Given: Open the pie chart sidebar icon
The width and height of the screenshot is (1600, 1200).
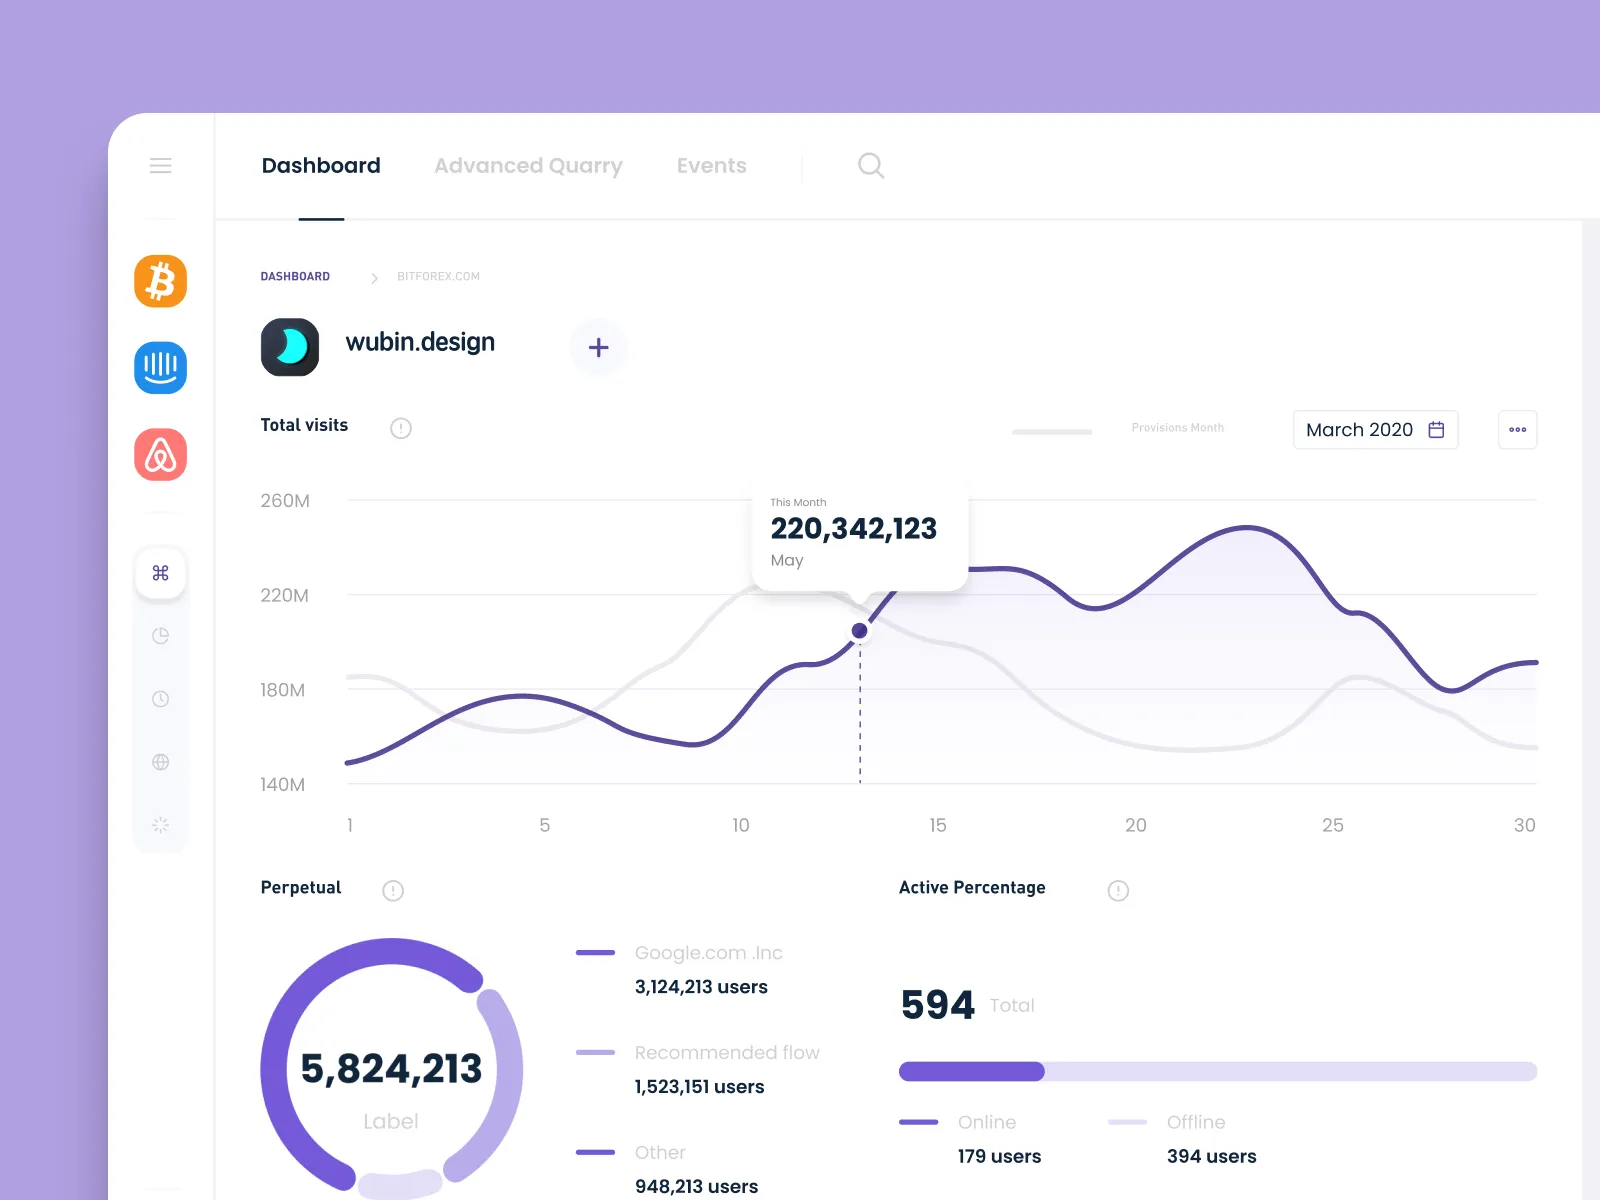Looking at the screenshot, I should 160,635.
